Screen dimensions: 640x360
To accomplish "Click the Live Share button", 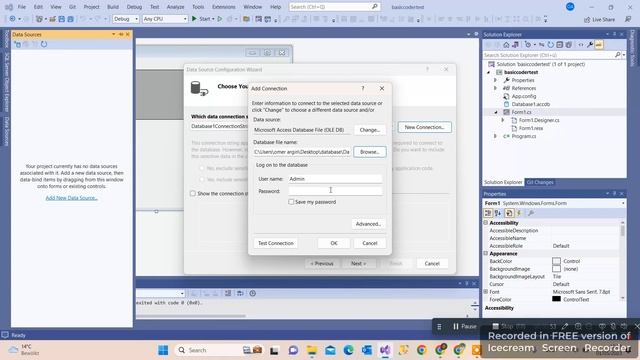I will [x=599, y=19].
